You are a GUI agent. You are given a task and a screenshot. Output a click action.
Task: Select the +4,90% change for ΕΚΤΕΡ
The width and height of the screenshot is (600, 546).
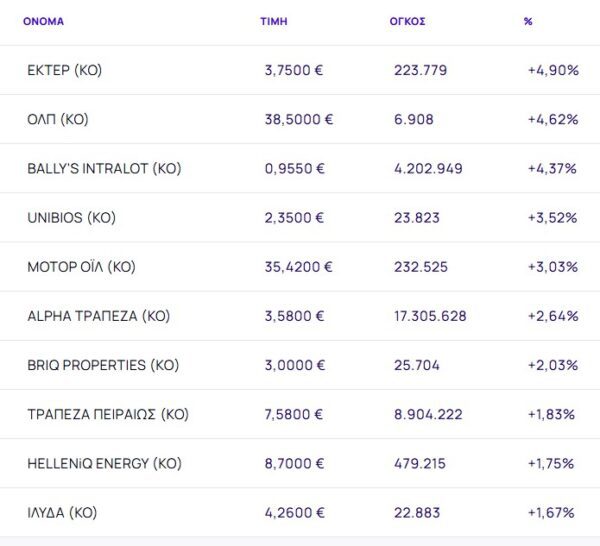[552, 71]
